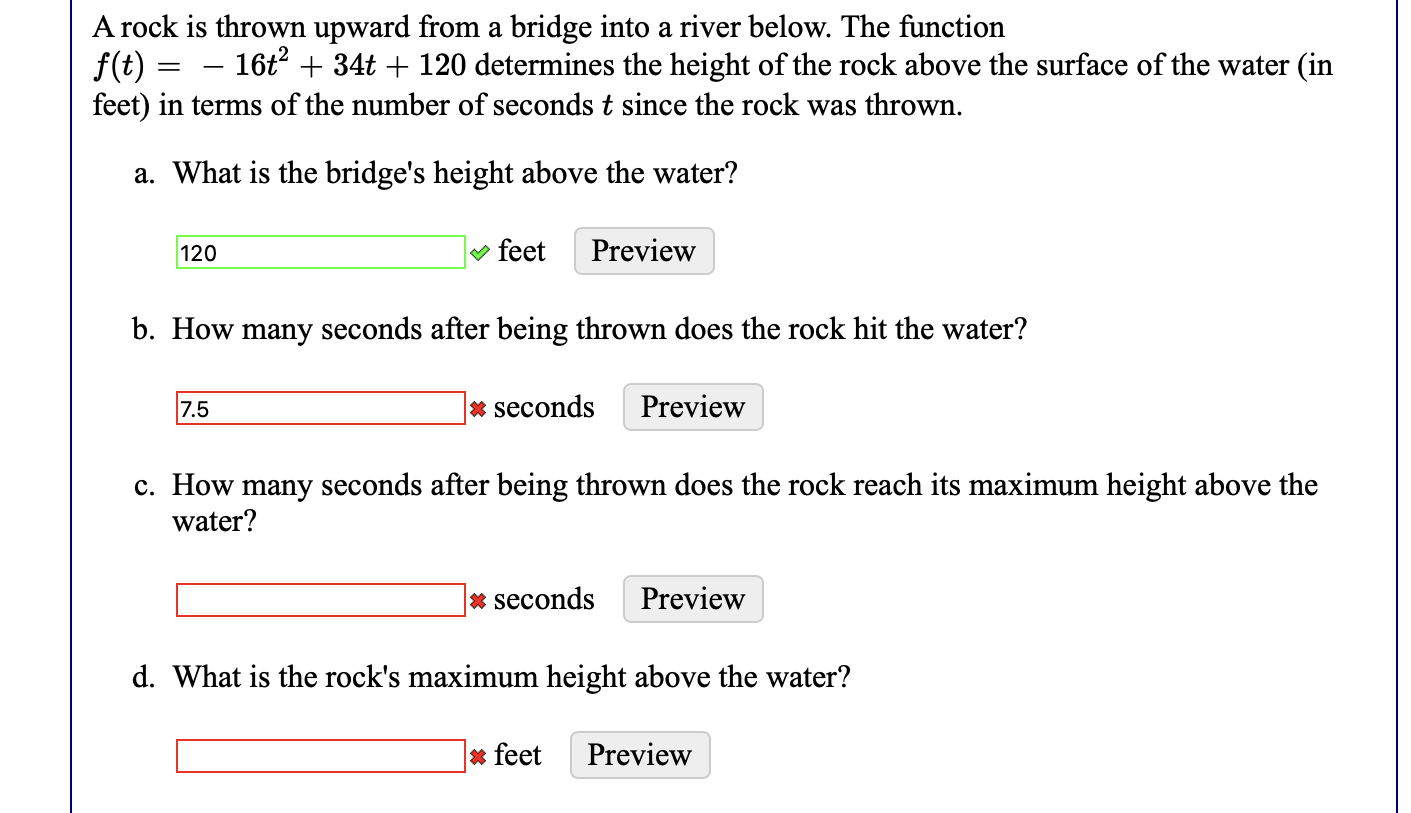Click the validation icon for part b's answer

[x=478, y=407]
